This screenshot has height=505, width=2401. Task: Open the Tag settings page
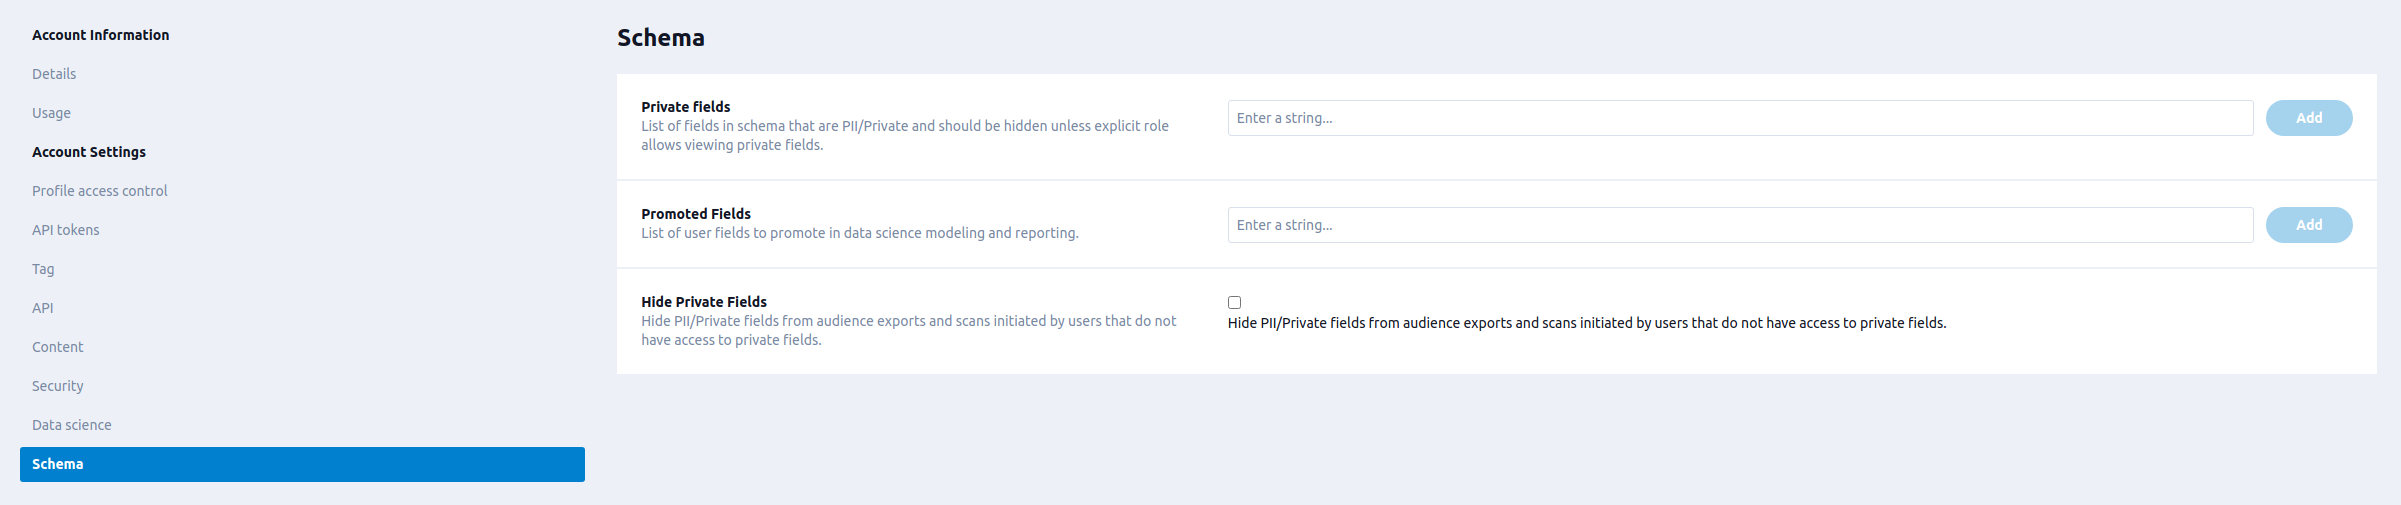[43, 269]
